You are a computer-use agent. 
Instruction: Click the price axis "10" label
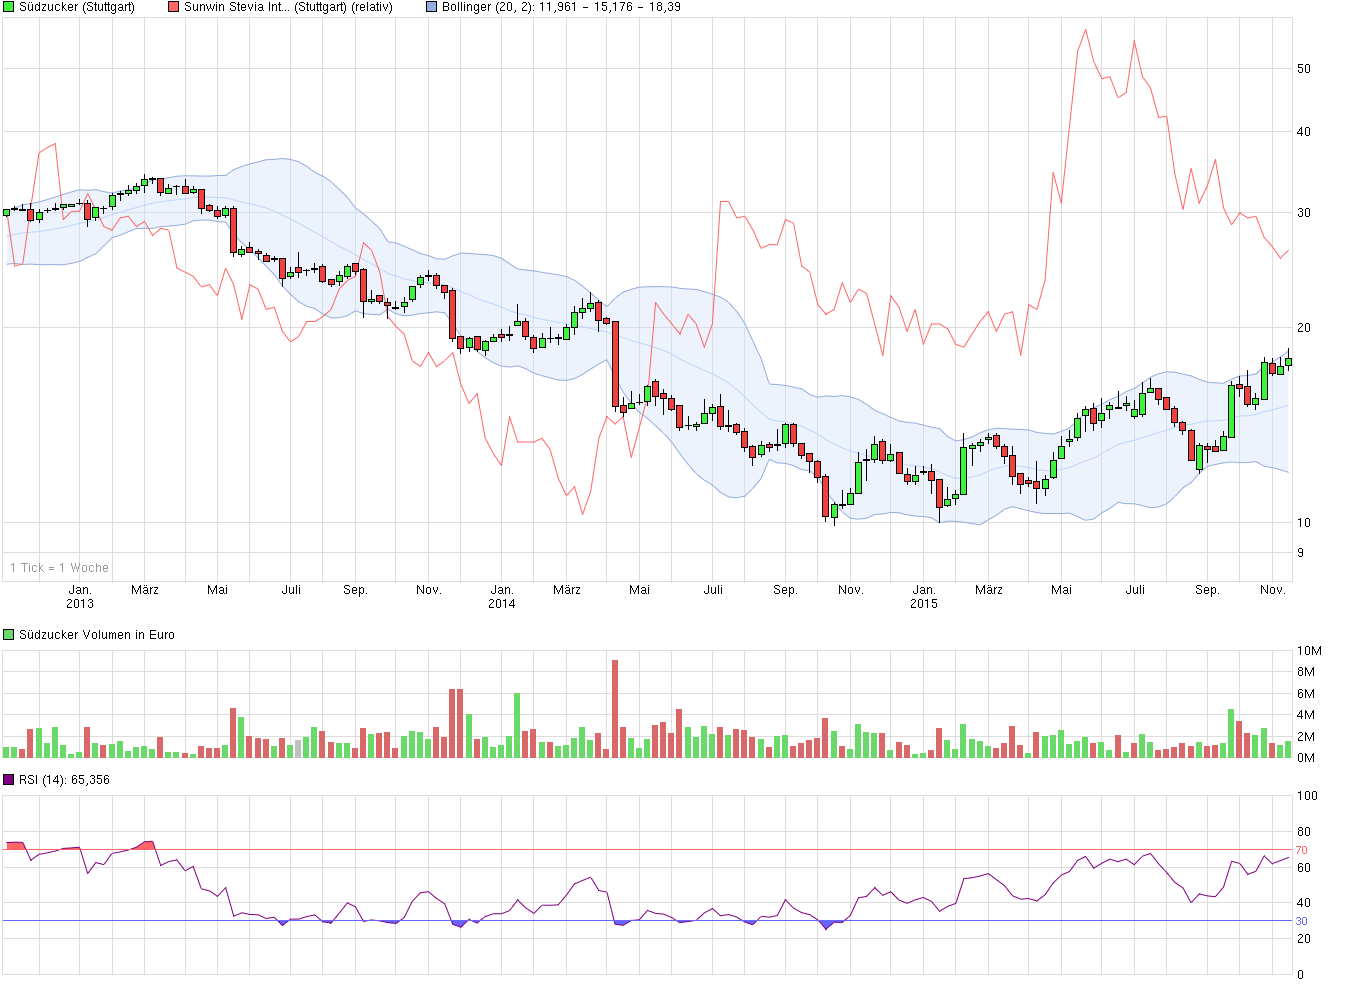coord(1304,523)
